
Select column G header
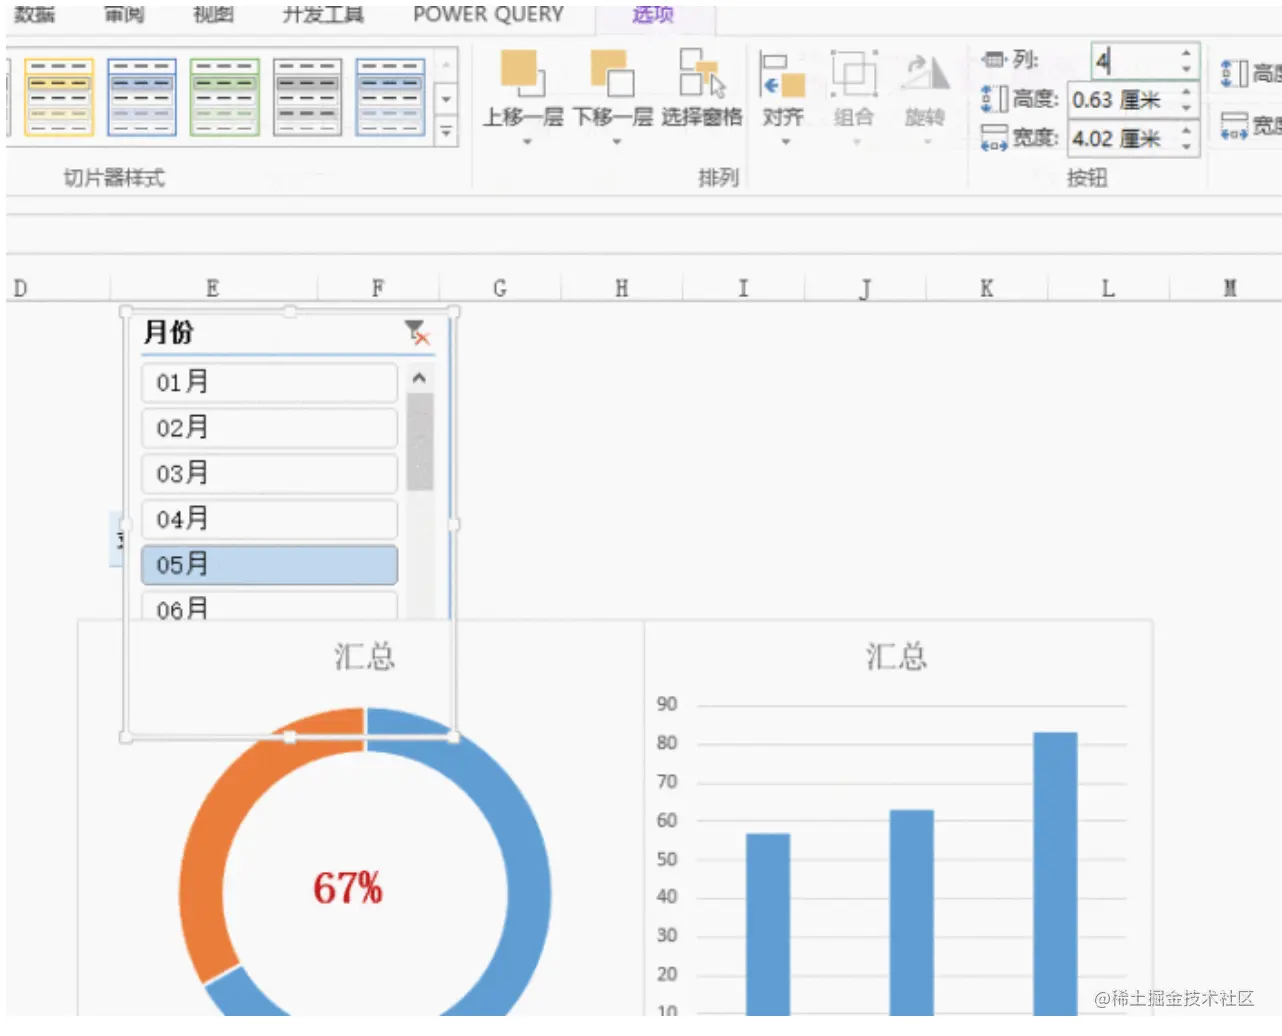click(500, 288)
